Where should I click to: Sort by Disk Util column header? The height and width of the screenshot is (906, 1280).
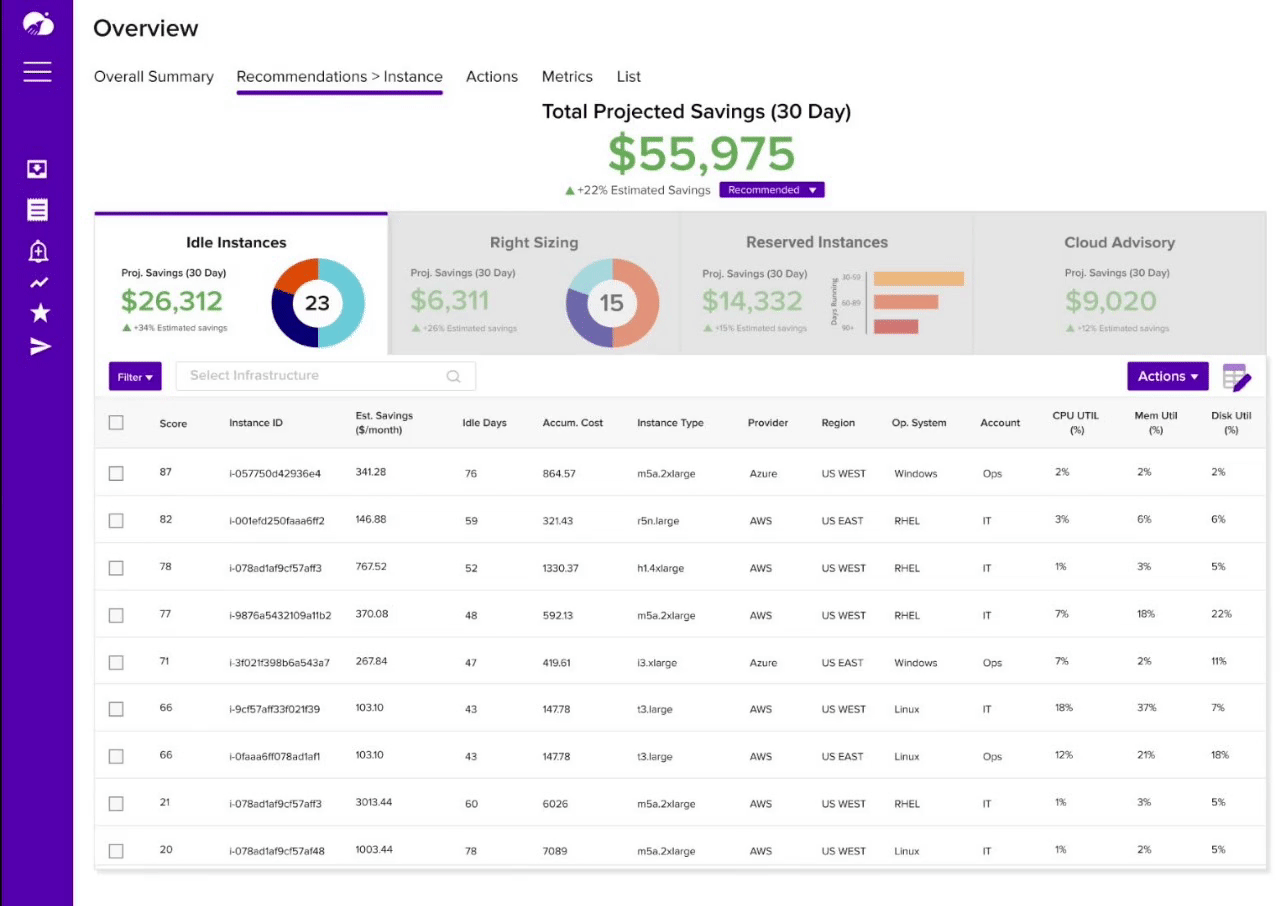pos(1230,423)
